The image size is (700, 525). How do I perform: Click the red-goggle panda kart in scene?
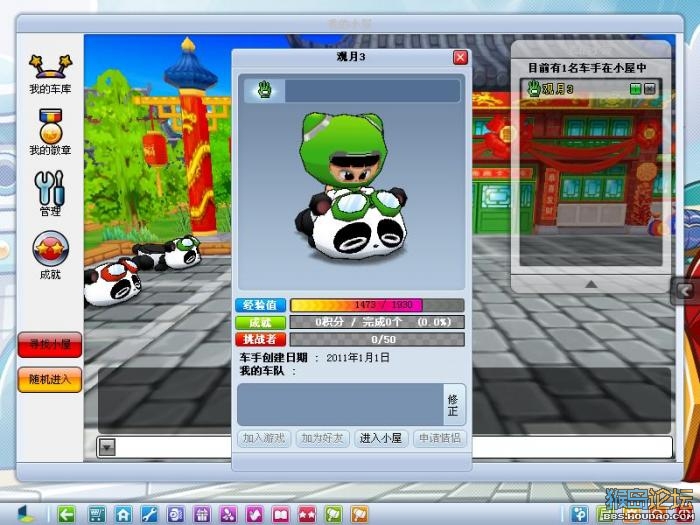pyautogui.click(x=112, y=282)
